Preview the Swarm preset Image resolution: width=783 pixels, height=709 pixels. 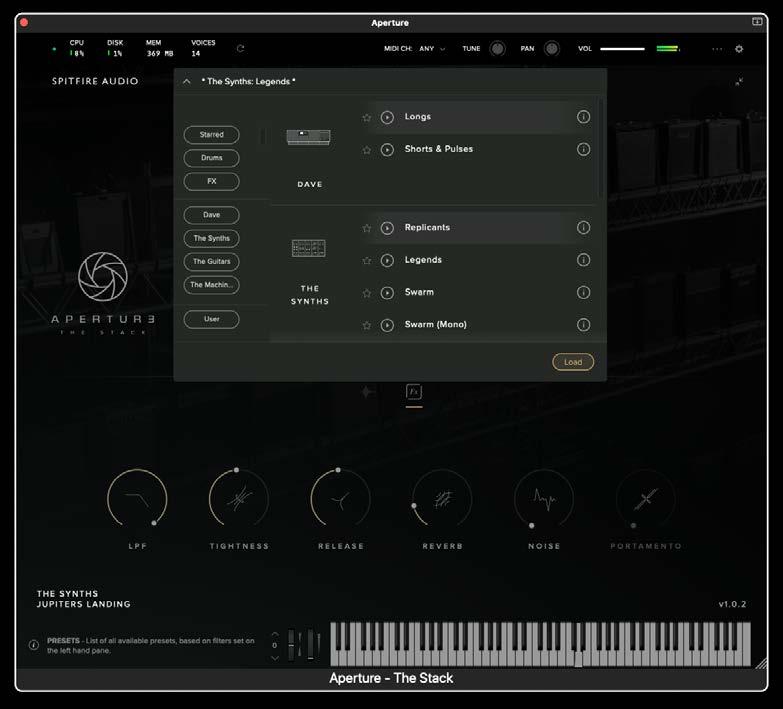387,293
